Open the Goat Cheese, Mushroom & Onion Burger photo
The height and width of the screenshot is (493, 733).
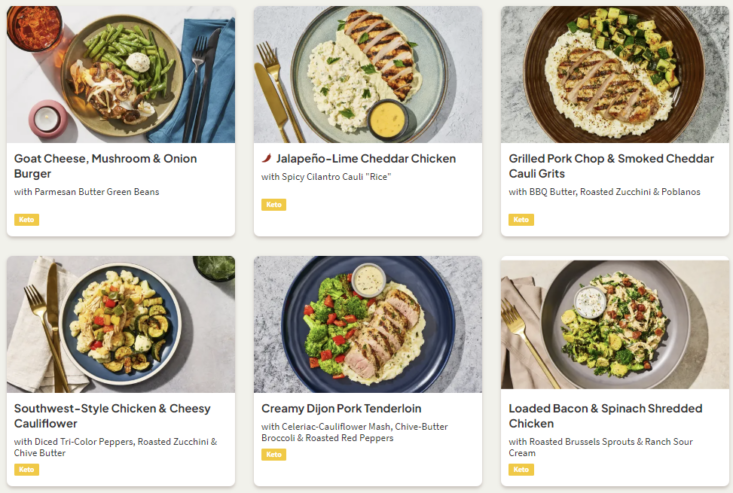[121, 74]
